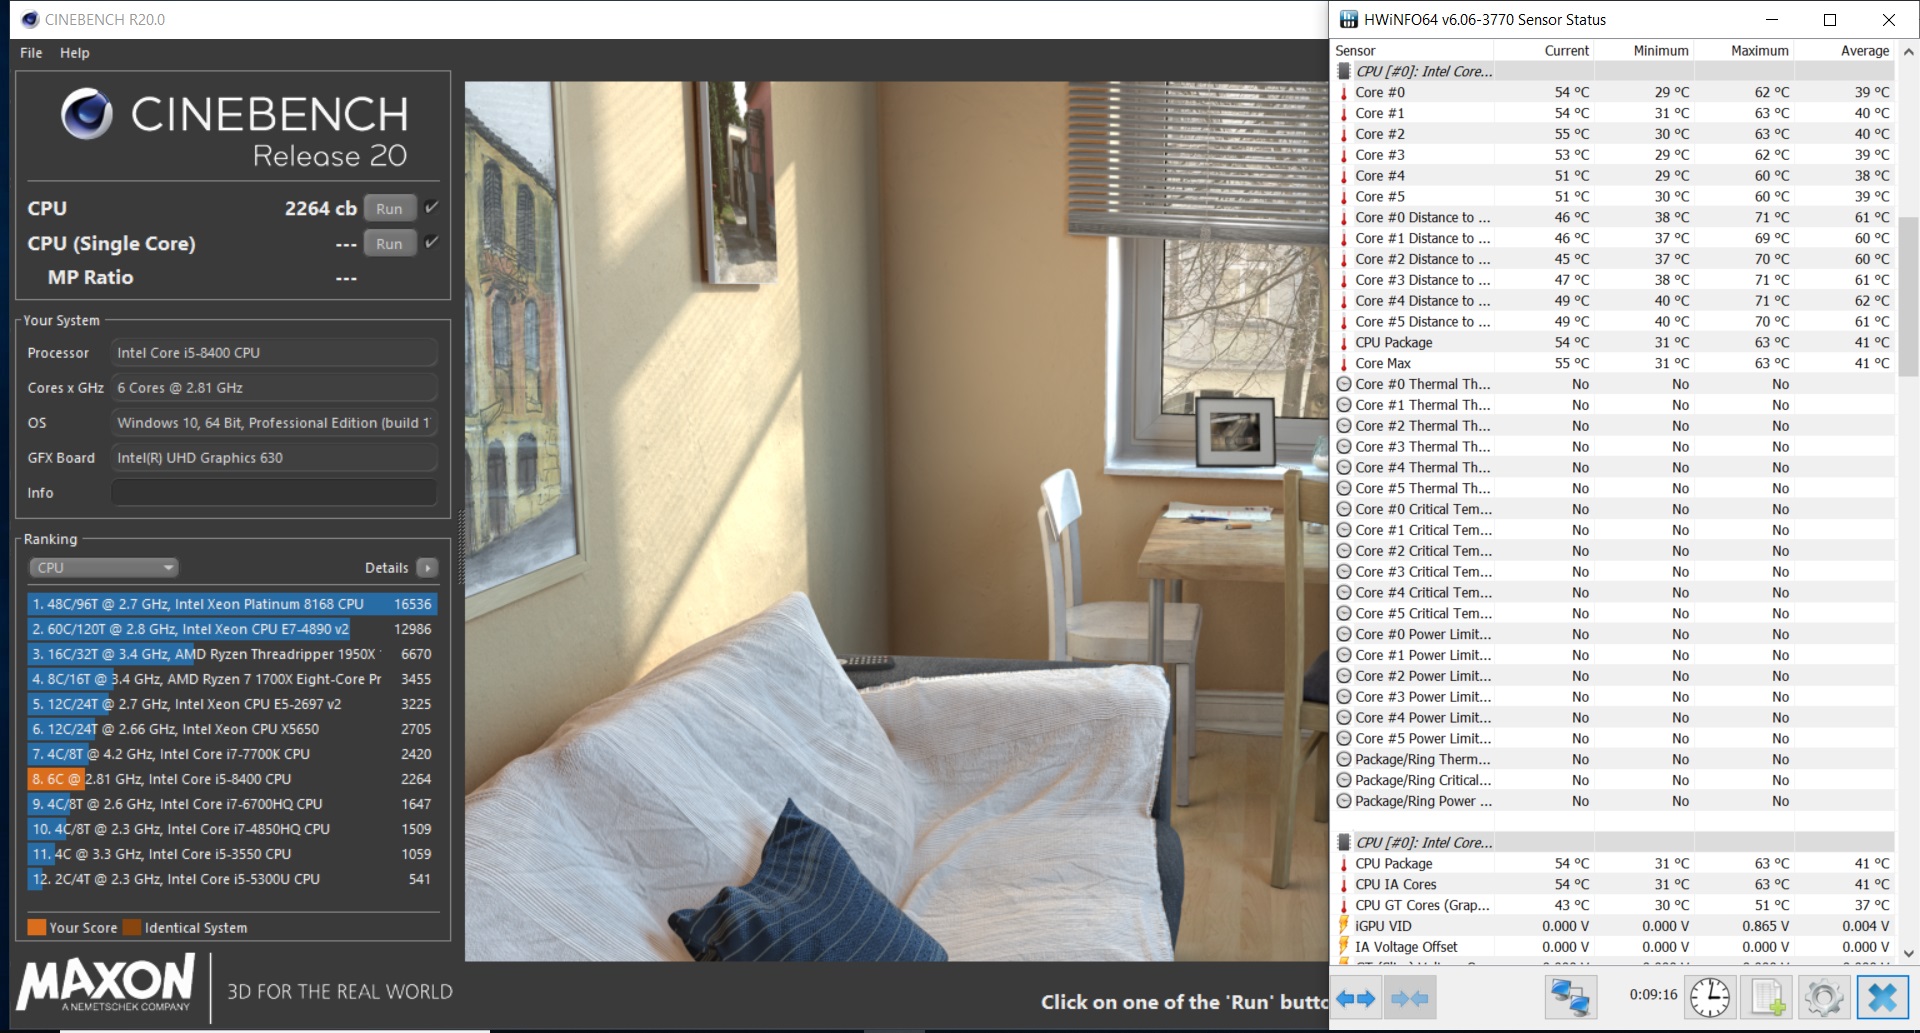This screenshot has width=1920, height=1033.
Task: Select ranking entry Intel Core i5-5300U CPU
Action: click(232, 879)
